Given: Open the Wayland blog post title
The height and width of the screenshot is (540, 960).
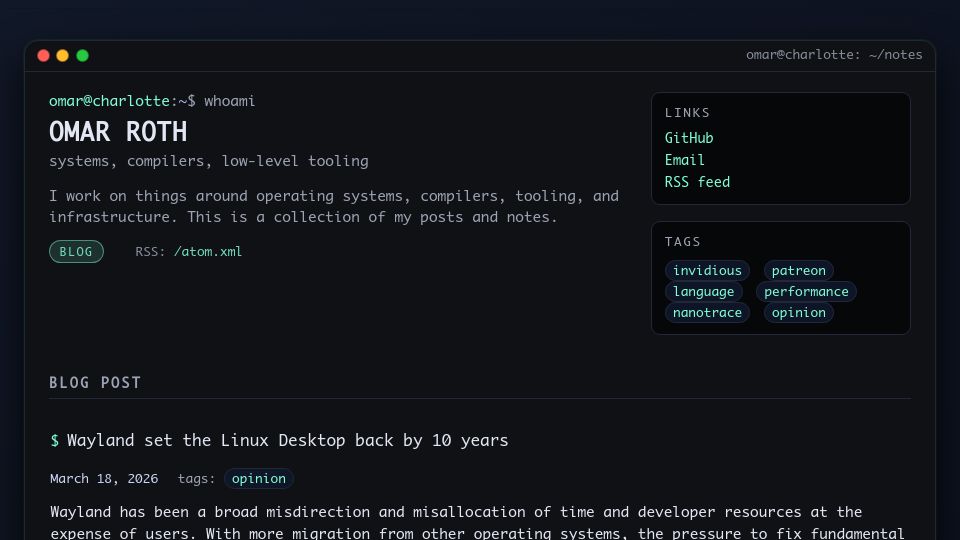Looking at the screenshot, I should coord(287,440).
